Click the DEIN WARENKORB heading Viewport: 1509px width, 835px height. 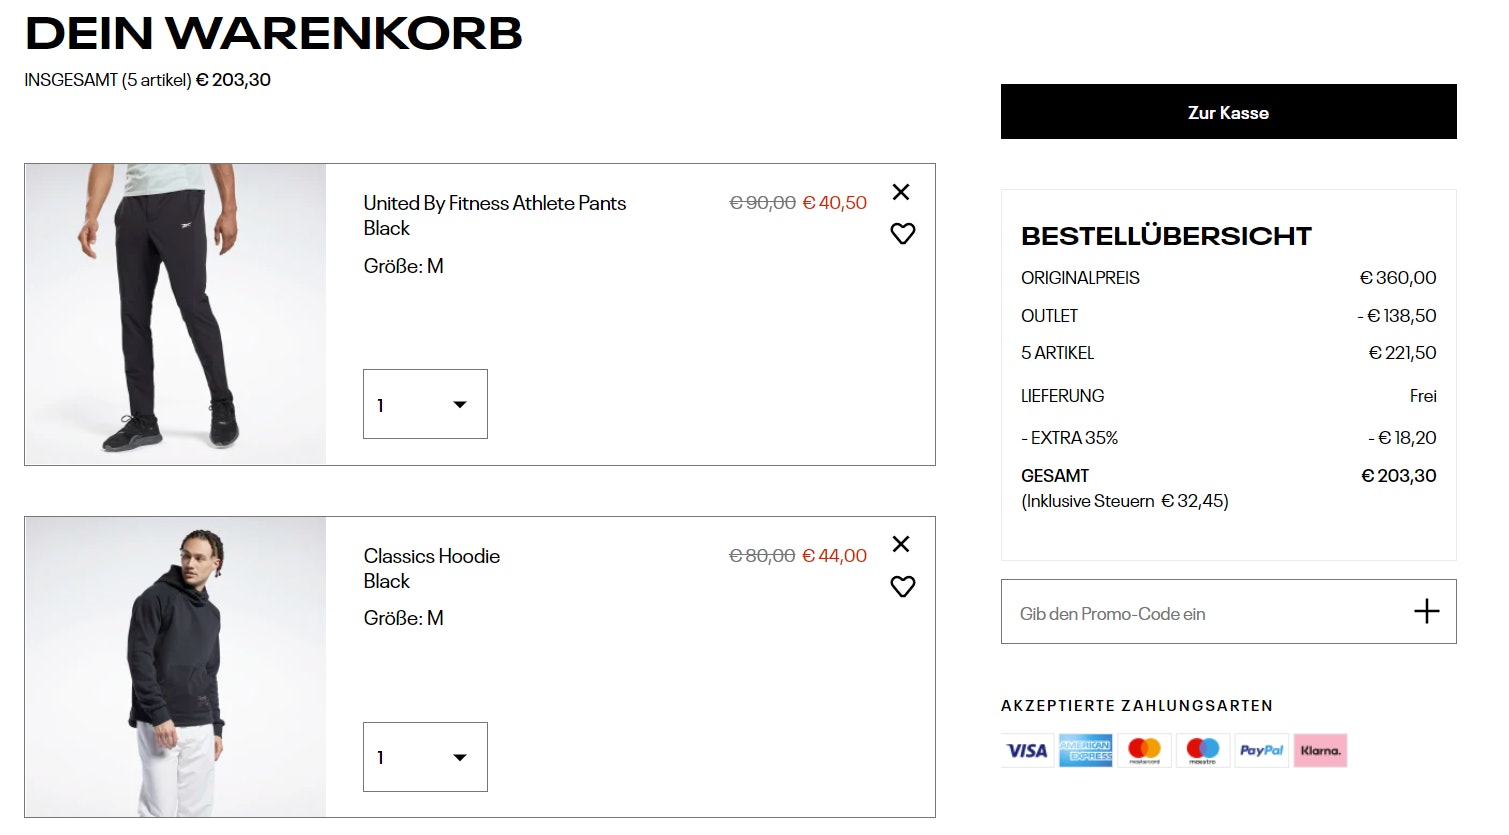coord(274,35)
